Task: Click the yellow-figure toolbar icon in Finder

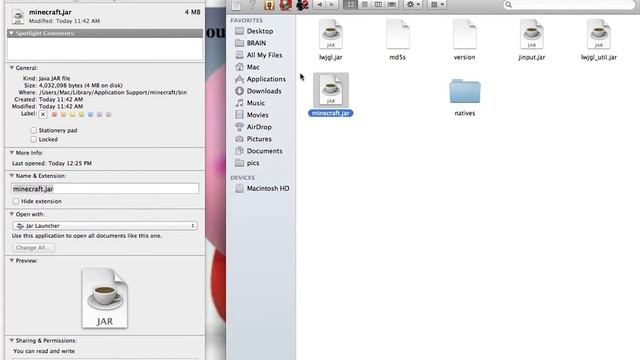Action: click(269, 5)
